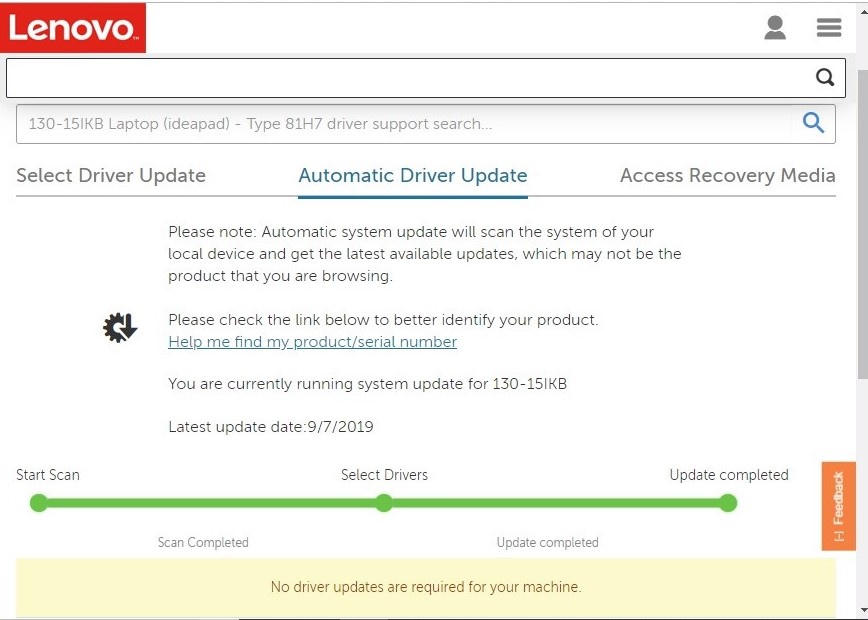868x620 pixels.
Task: Click the blue driver search magnifier icon
Action: 813,122
